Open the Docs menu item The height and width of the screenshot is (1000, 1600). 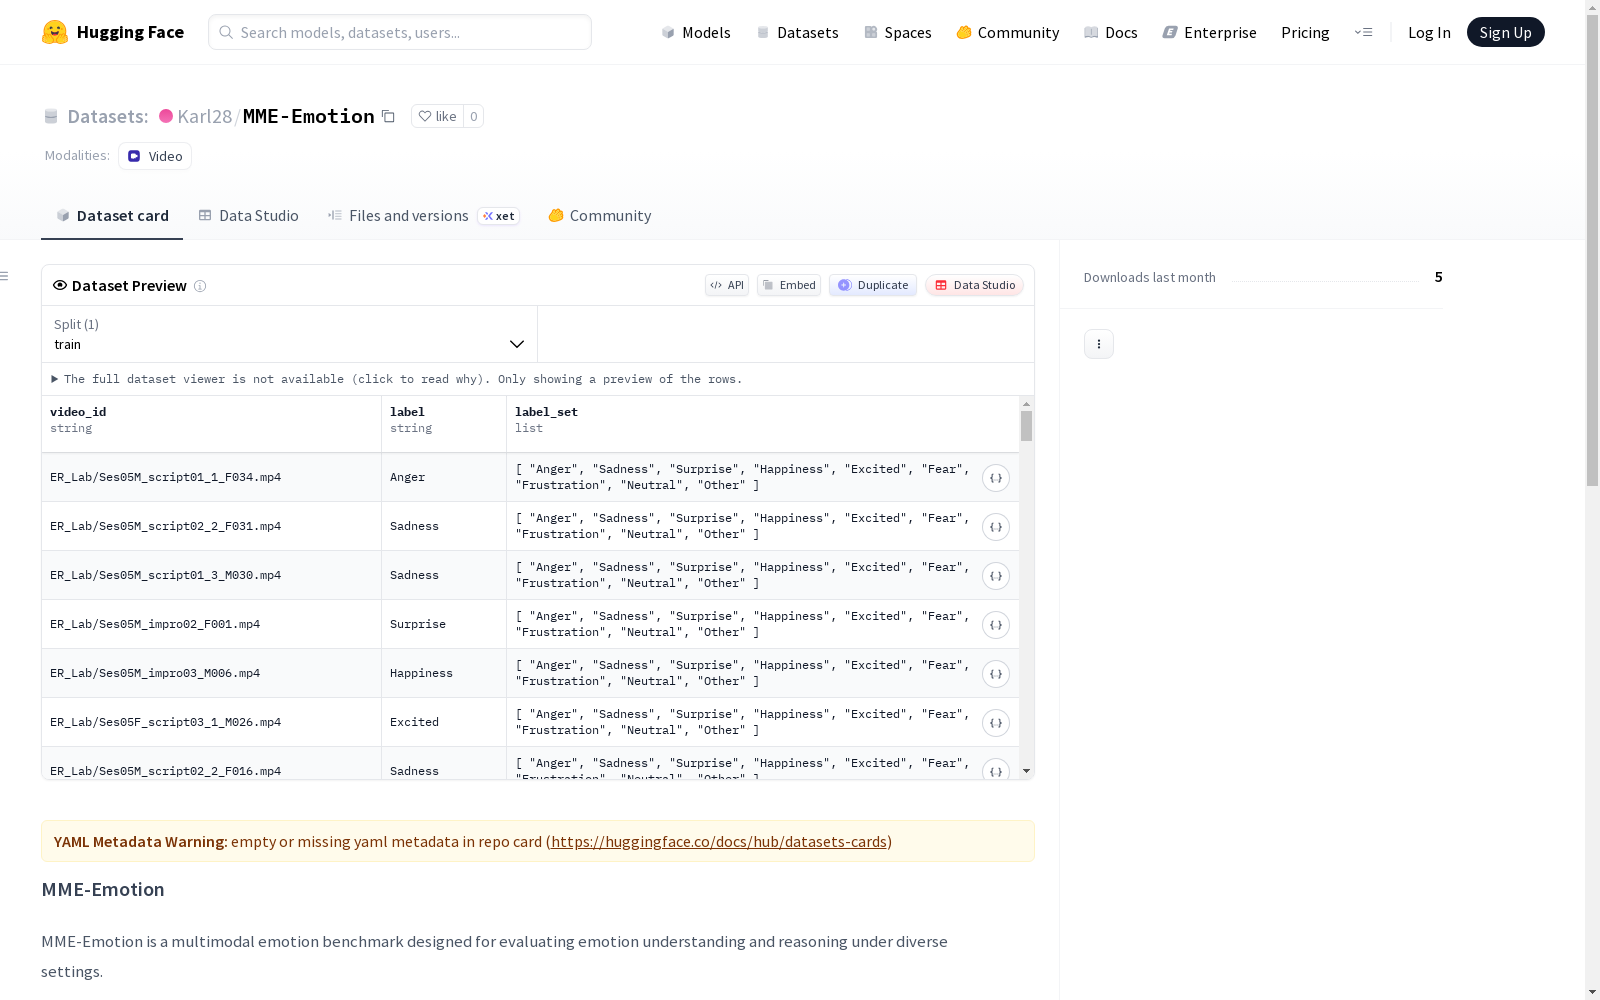coord(1111,32)
